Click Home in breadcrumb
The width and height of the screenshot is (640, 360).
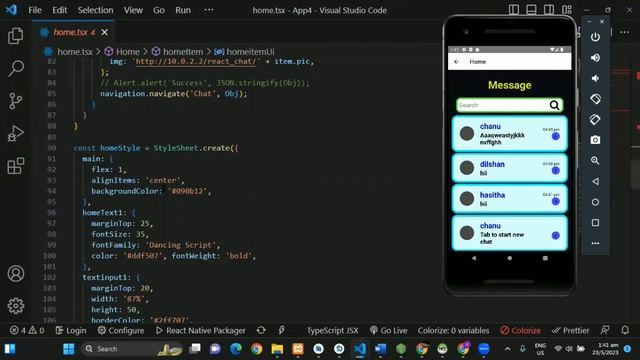click(x=127, y=52)
